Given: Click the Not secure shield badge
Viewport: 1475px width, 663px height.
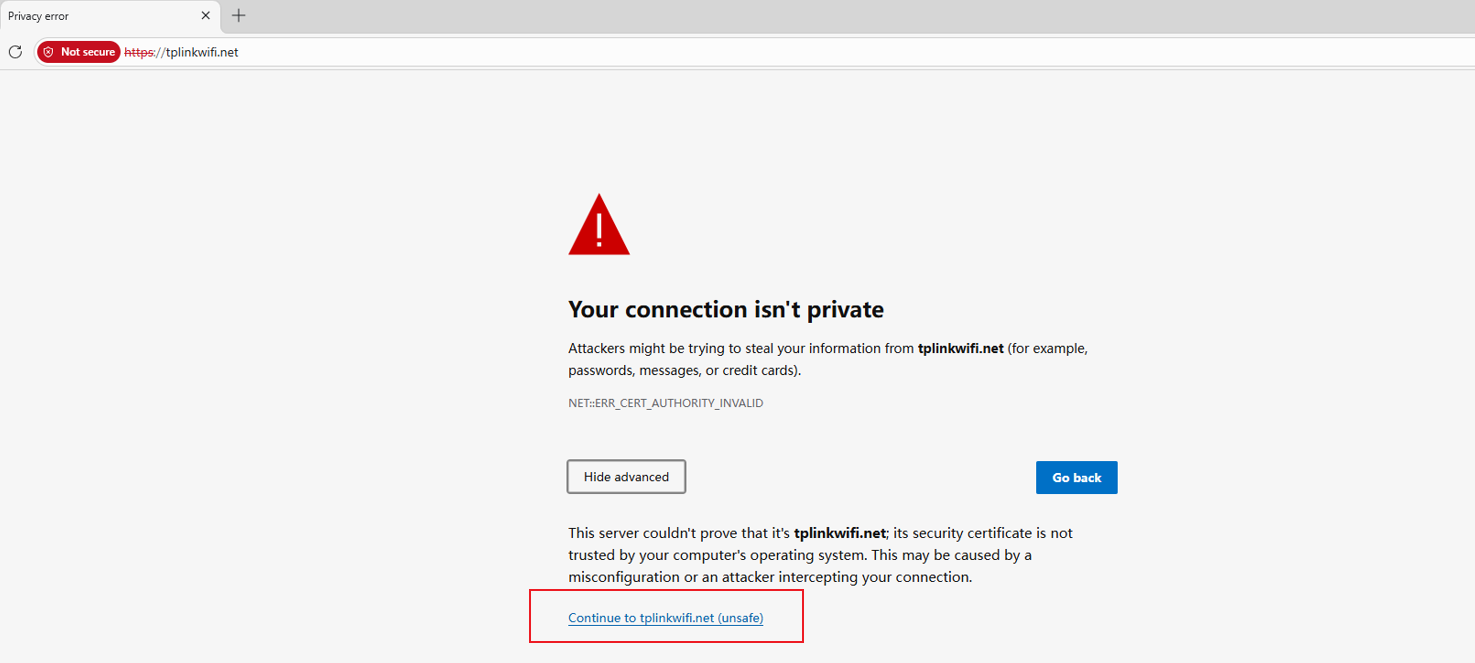Looking at the screenshot, I should click(78, 52).
